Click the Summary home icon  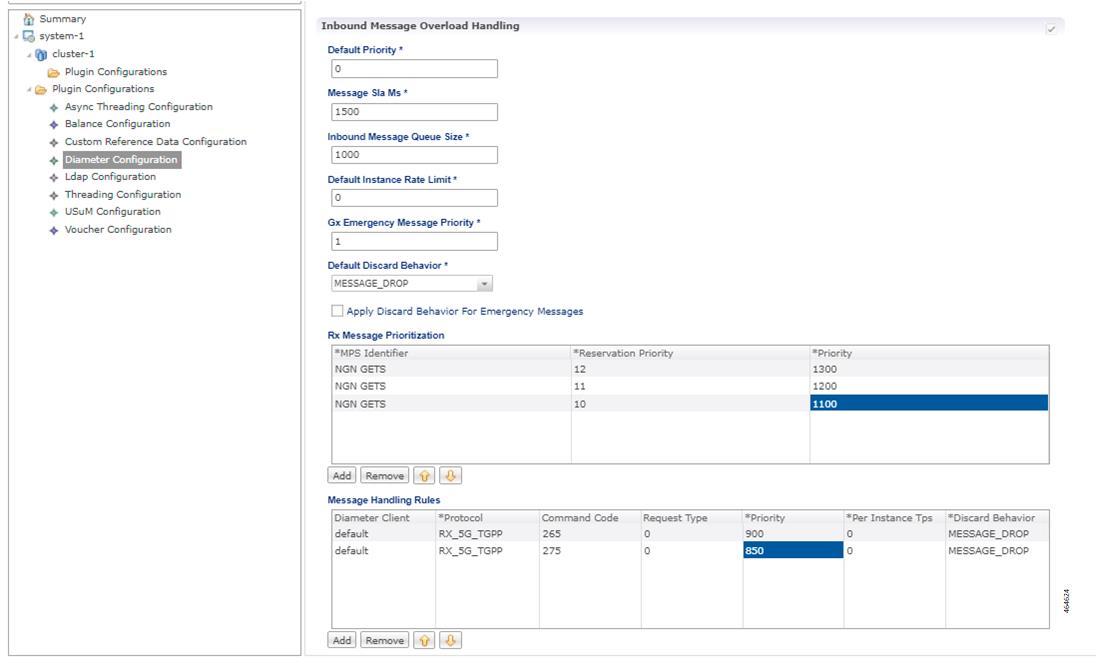[x=29, y=19]
